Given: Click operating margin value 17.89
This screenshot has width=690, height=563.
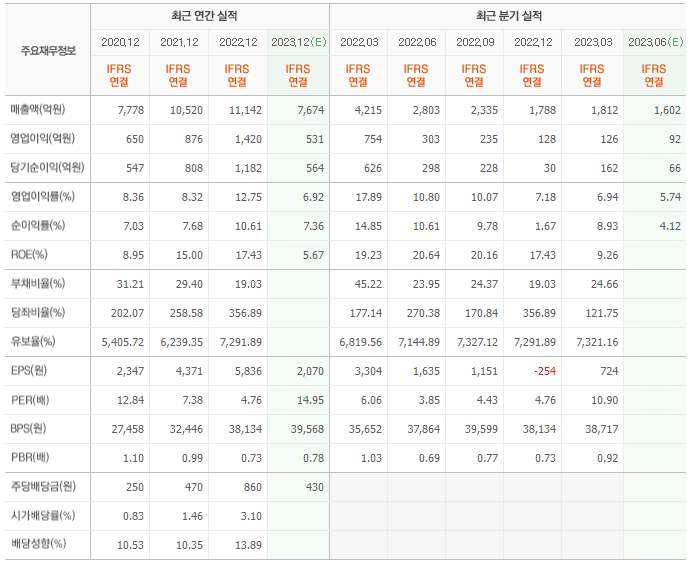Looking at the screenshot, I should (x=369, y=197).
